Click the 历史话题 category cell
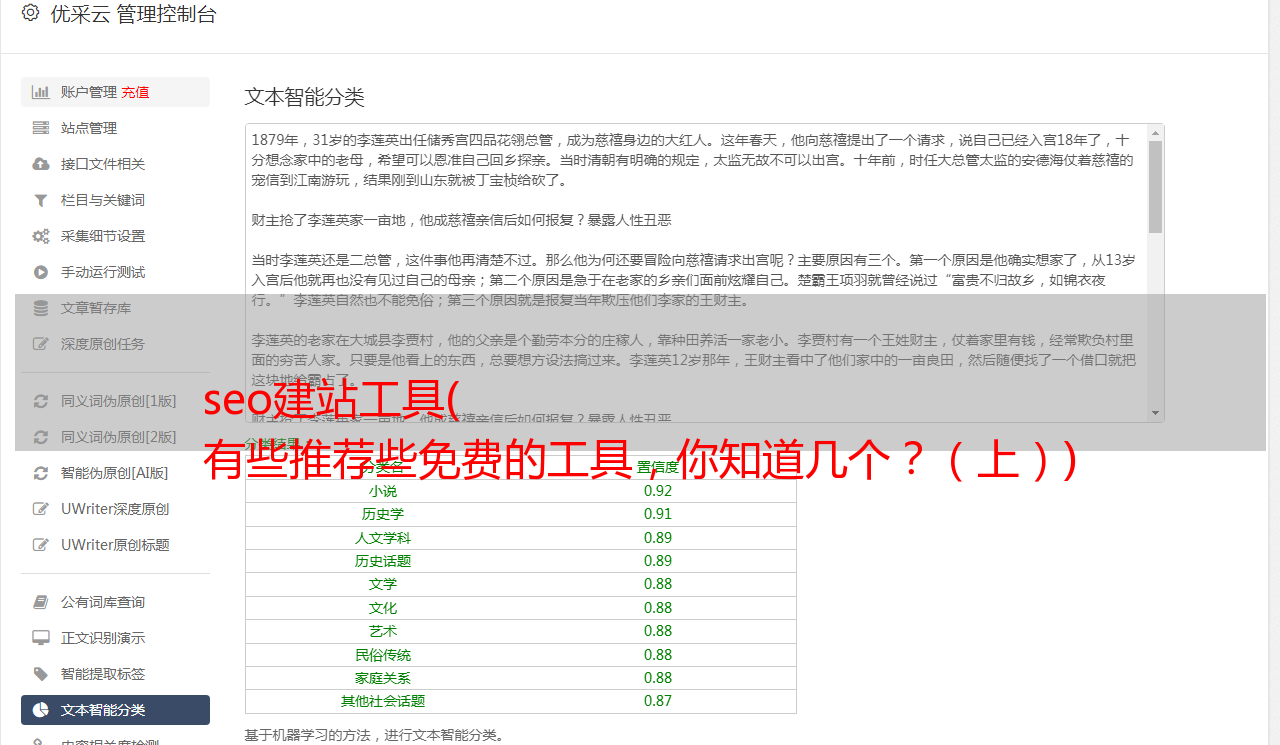Viewport: 1280px width, 745px height. click(x=383, y=561)
